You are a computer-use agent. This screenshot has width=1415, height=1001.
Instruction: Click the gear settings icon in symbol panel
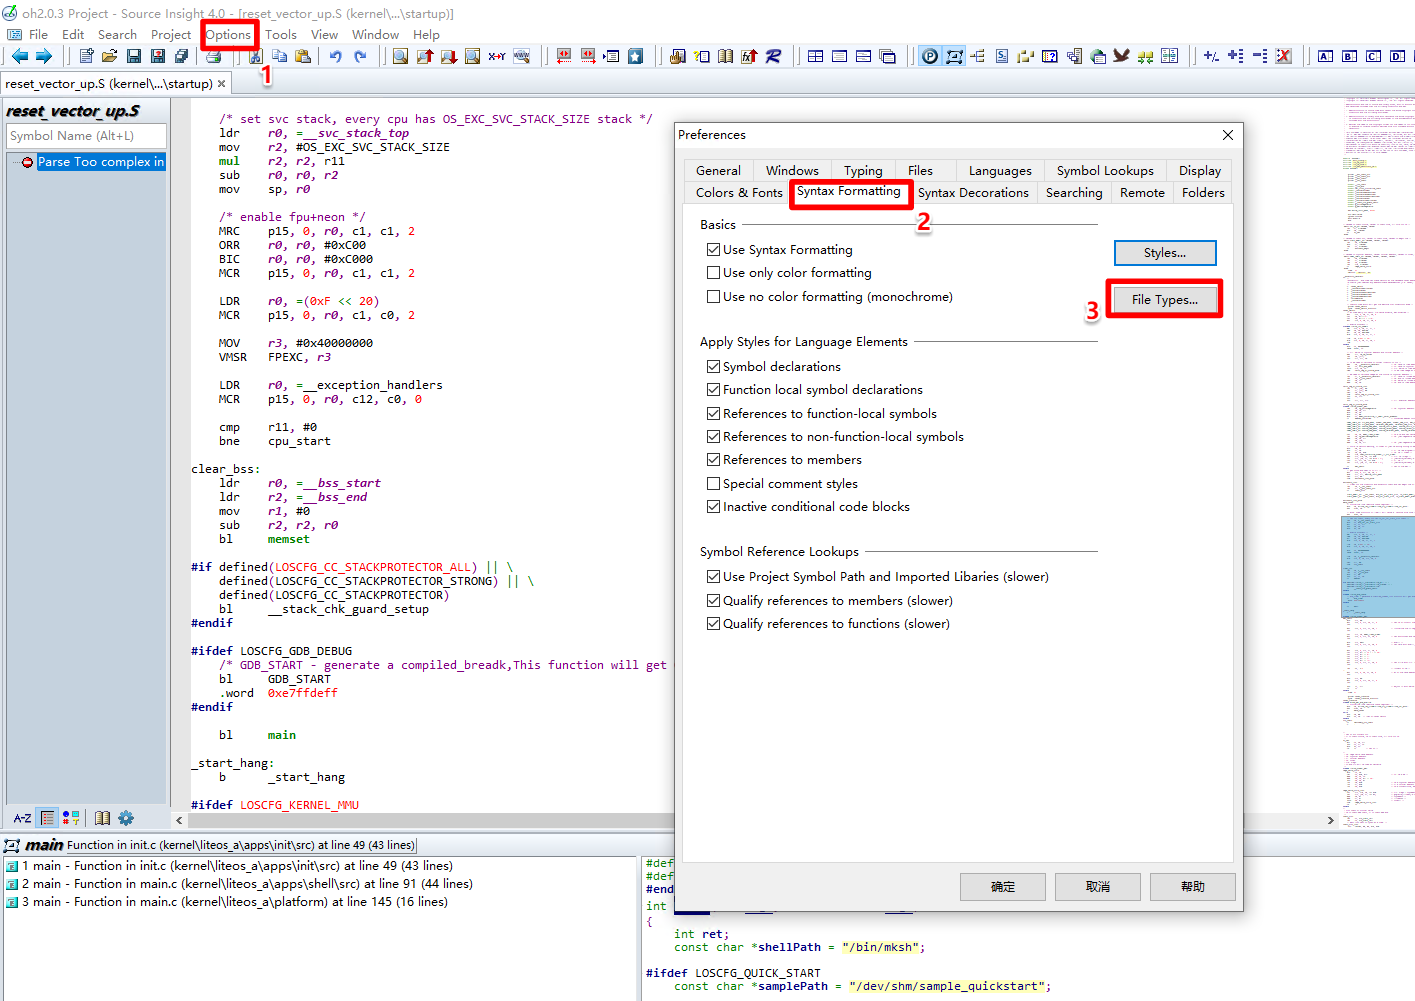(126, 818)
